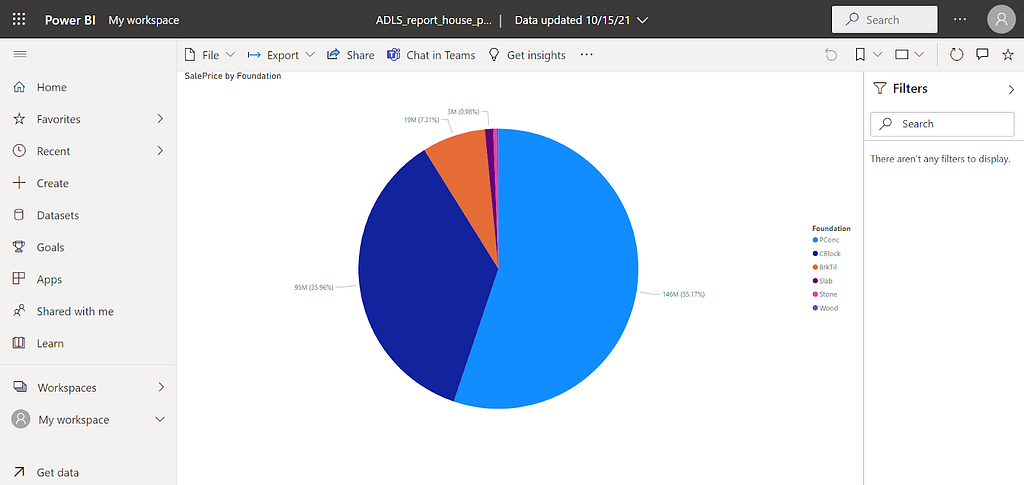
Task: Expand the My workspace dropdown chevron
Action: pyautogui.click(x=160, y=419)
